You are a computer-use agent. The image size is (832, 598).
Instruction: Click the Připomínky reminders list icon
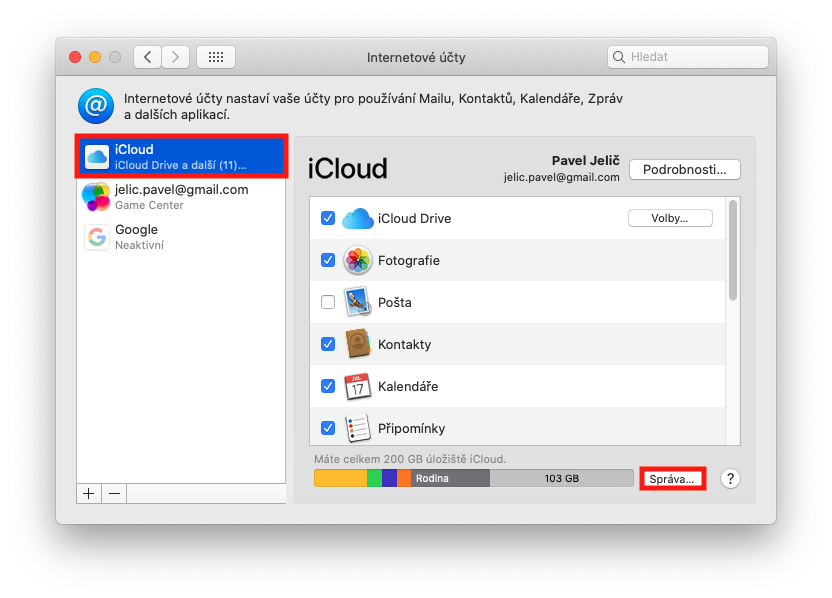357,428
